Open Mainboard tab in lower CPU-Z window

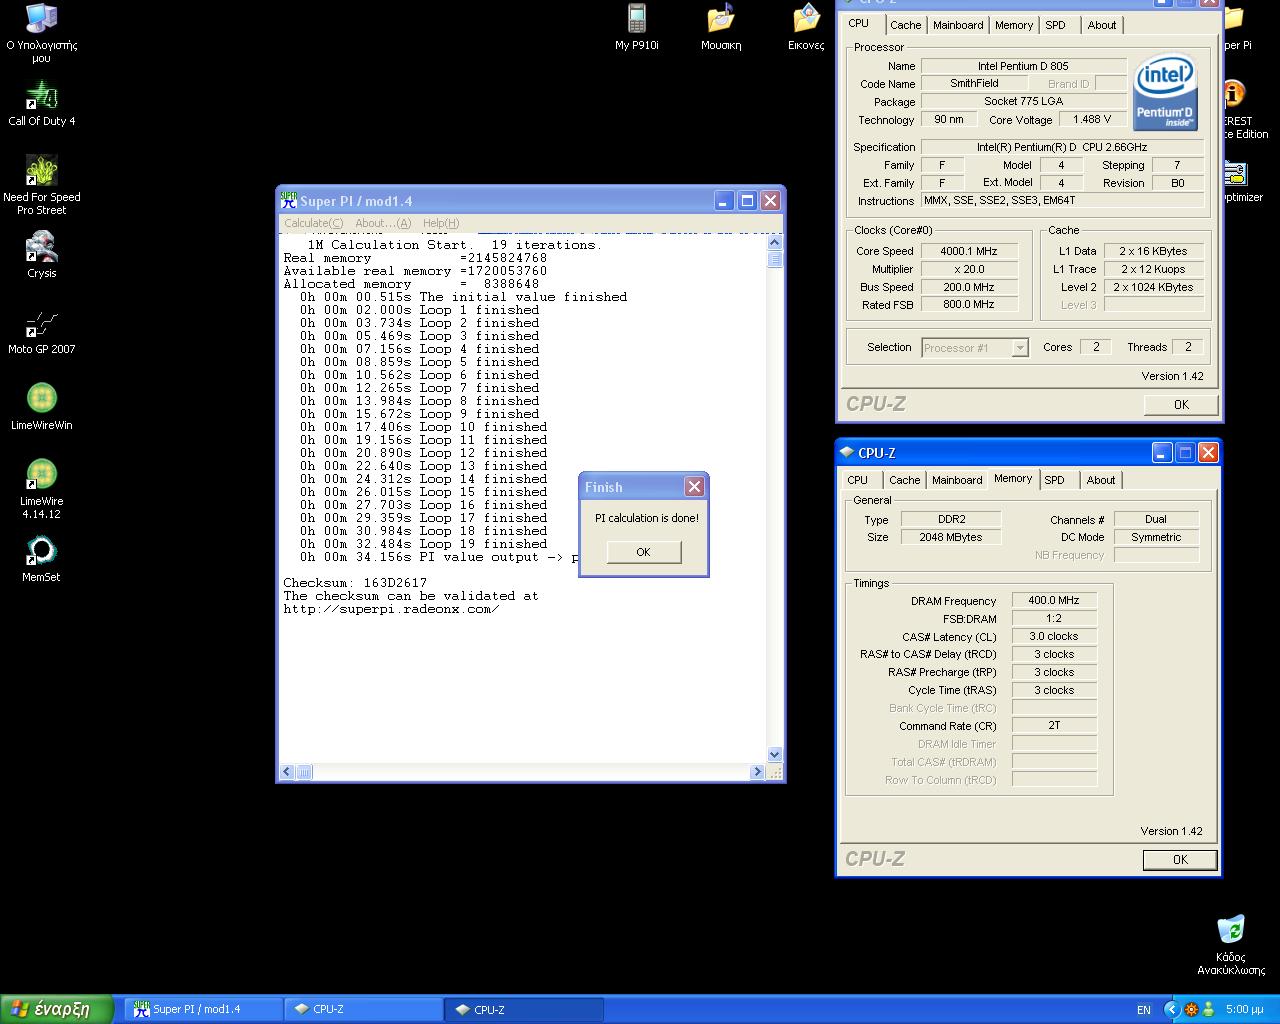click(x=957, y=480)
